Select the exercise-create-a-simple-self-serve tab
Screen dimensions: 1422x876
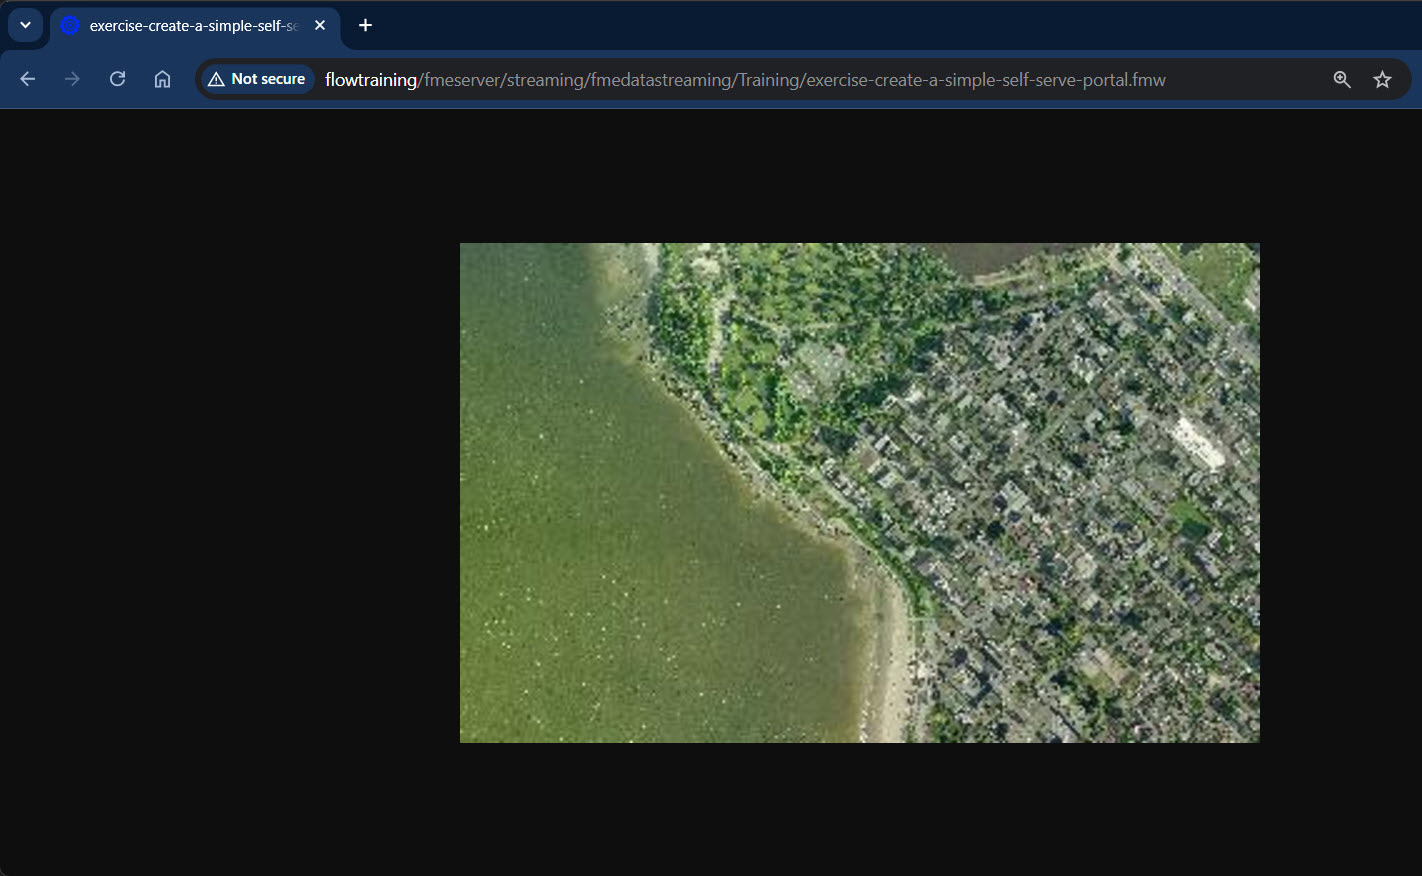[190, 25]
